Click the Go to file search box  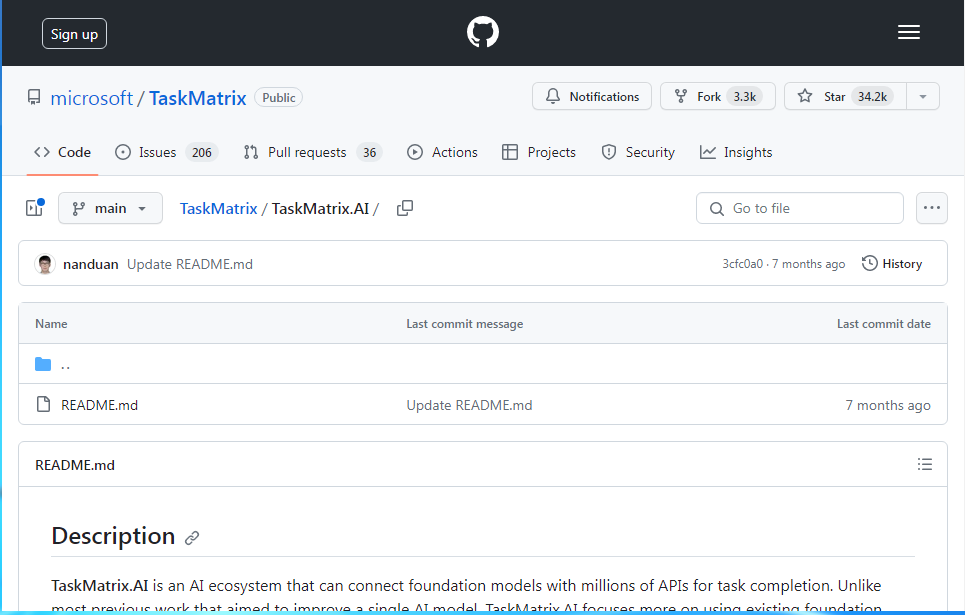tap(799, 208)
